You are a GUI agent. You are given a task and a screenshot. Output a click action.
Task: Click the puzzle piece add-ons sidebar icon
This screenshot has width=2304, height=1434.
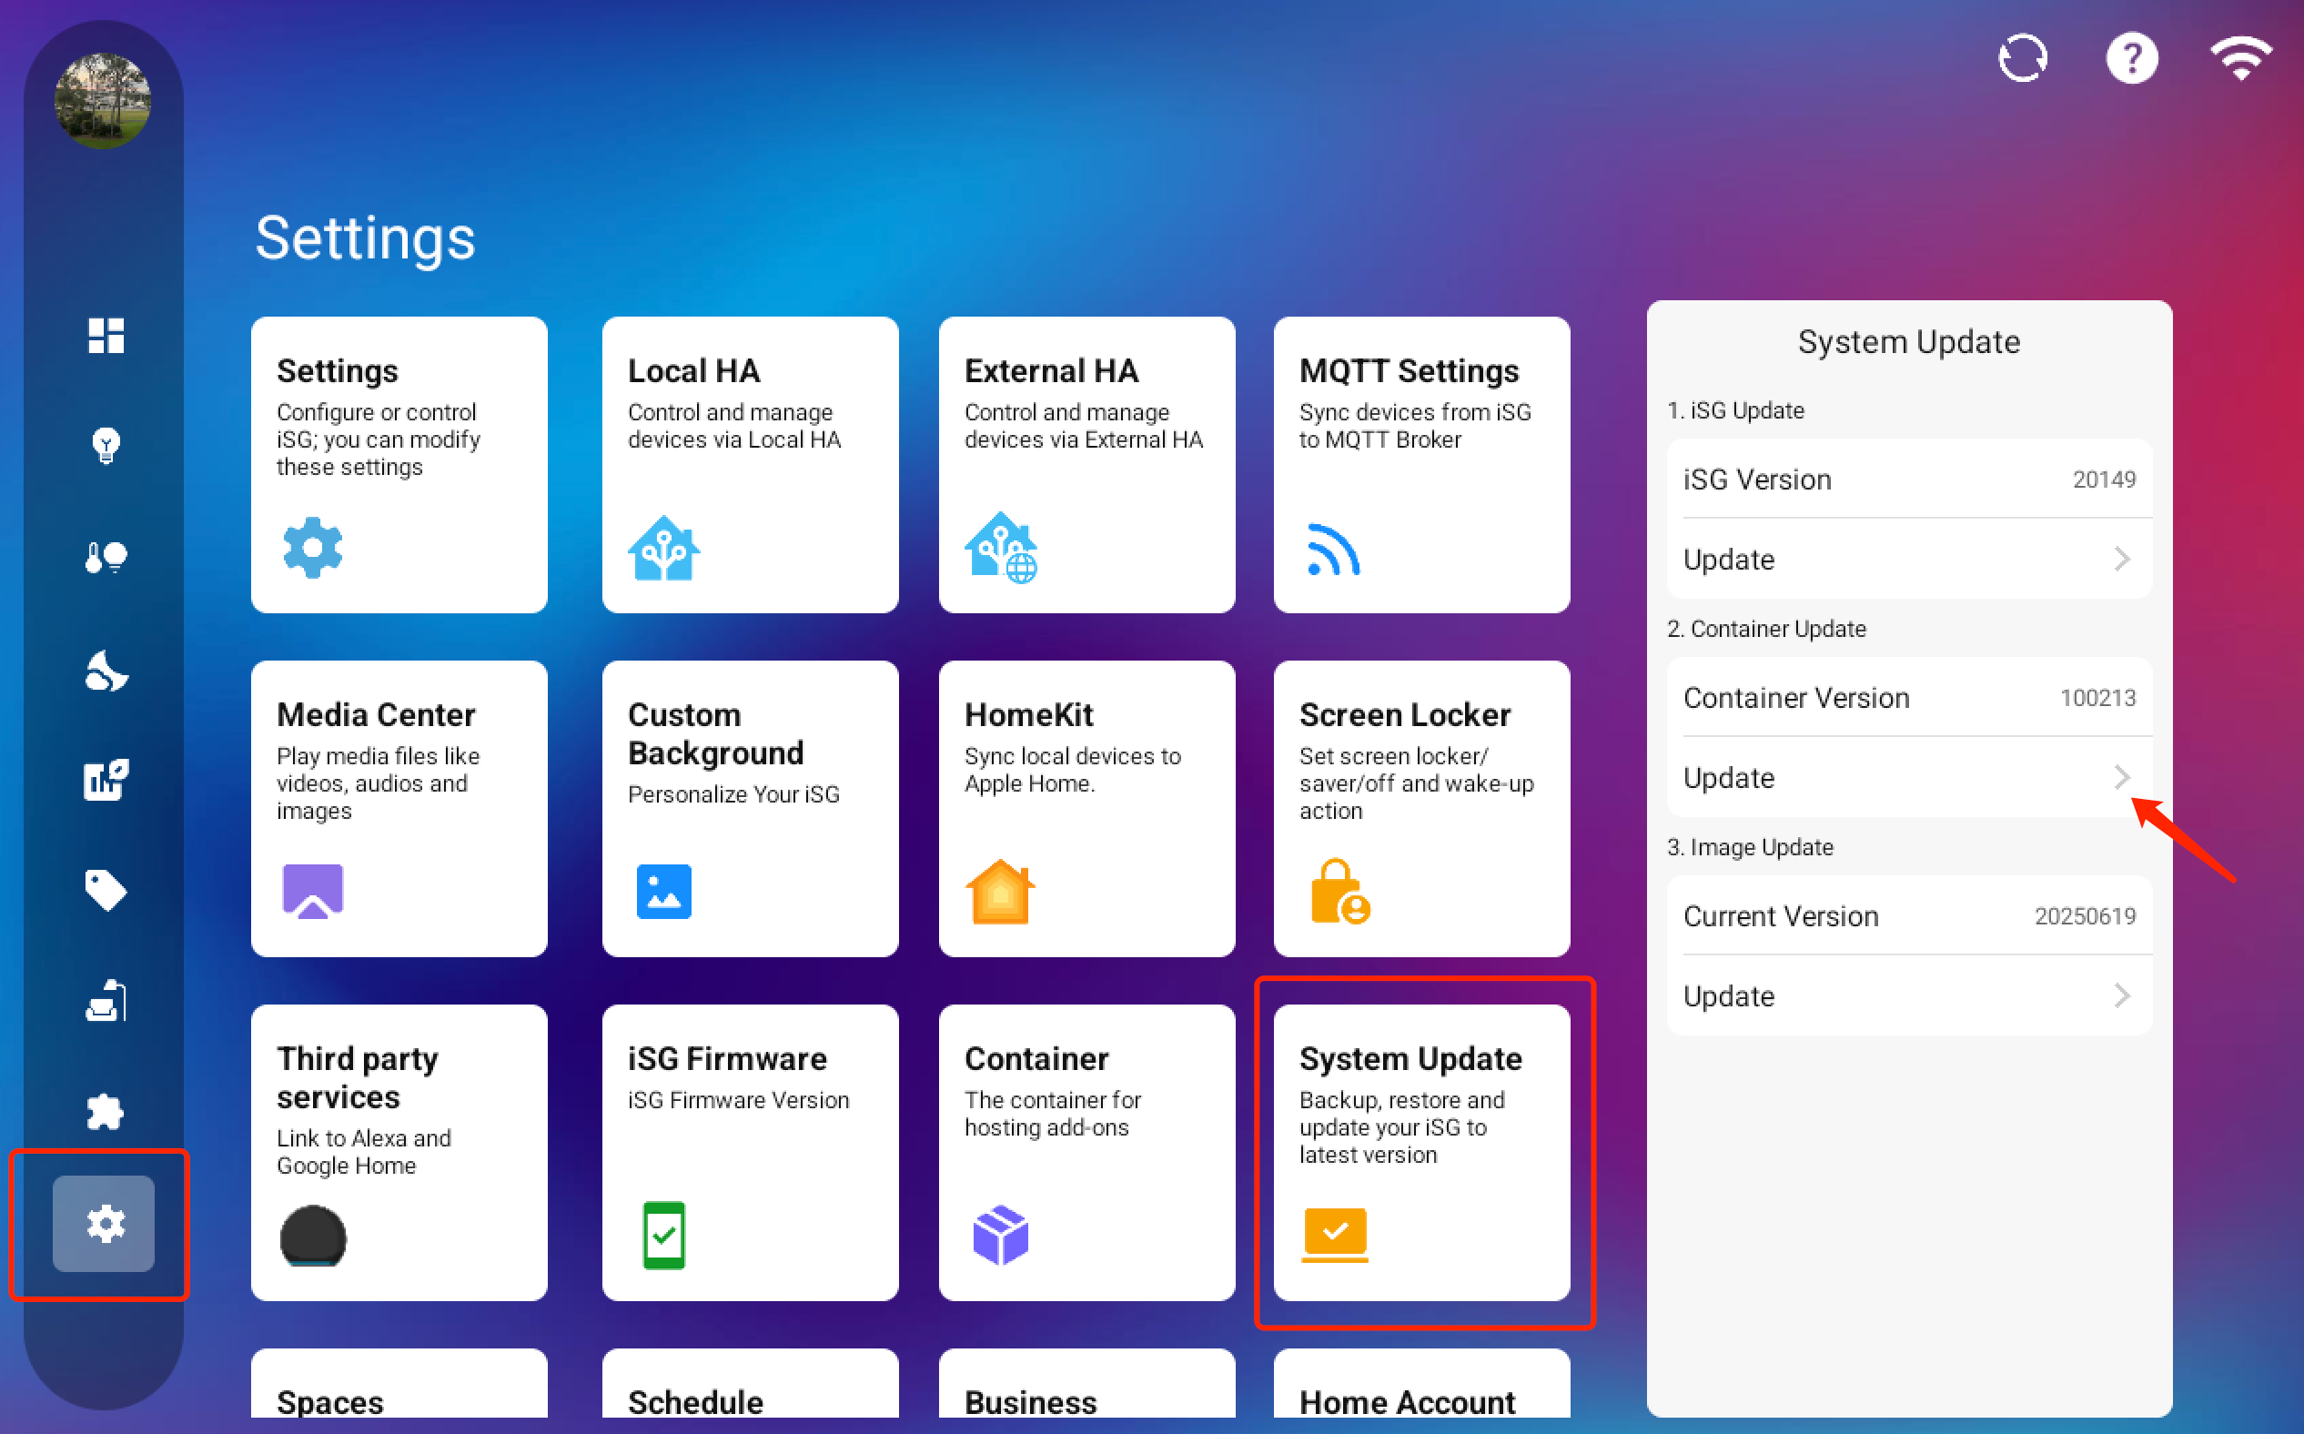point(105,1111)
